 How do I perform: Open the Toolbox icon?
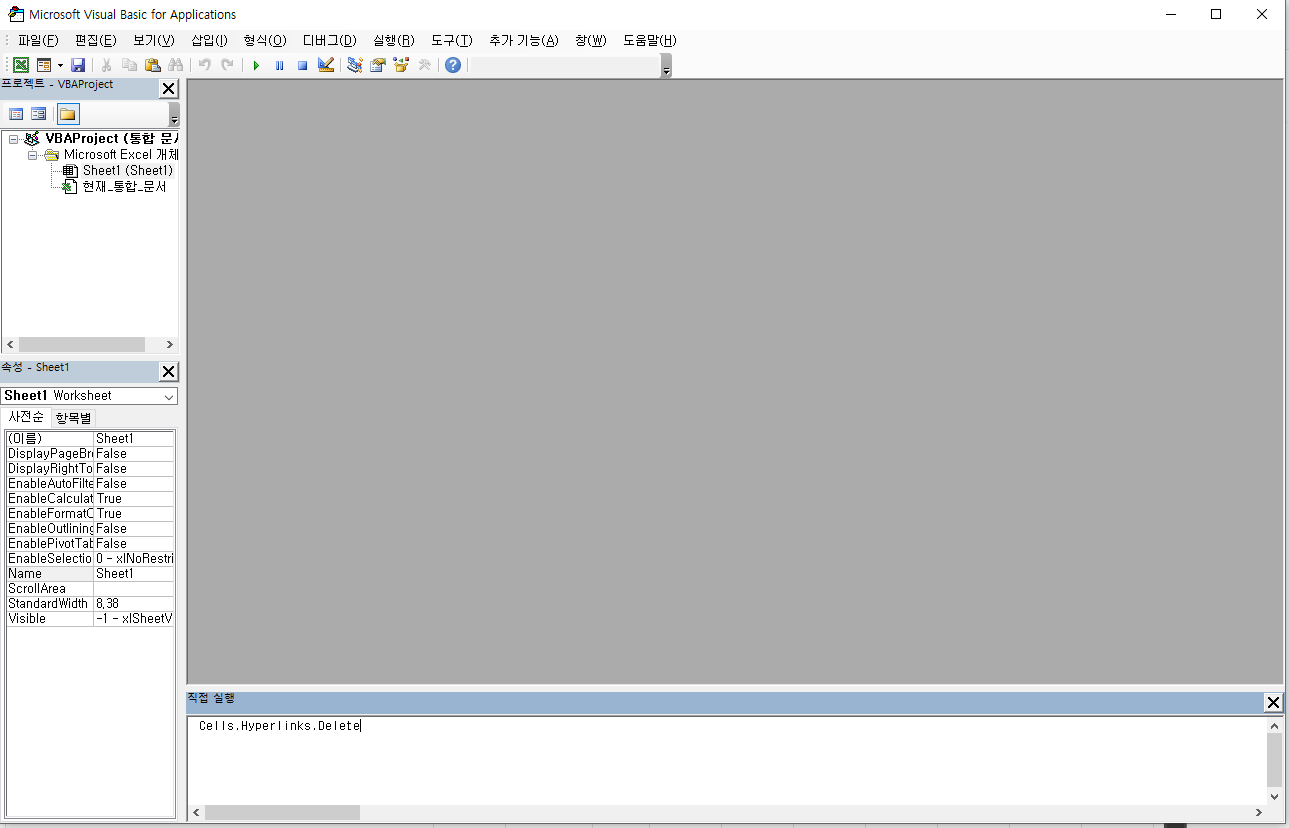(424, 65)
